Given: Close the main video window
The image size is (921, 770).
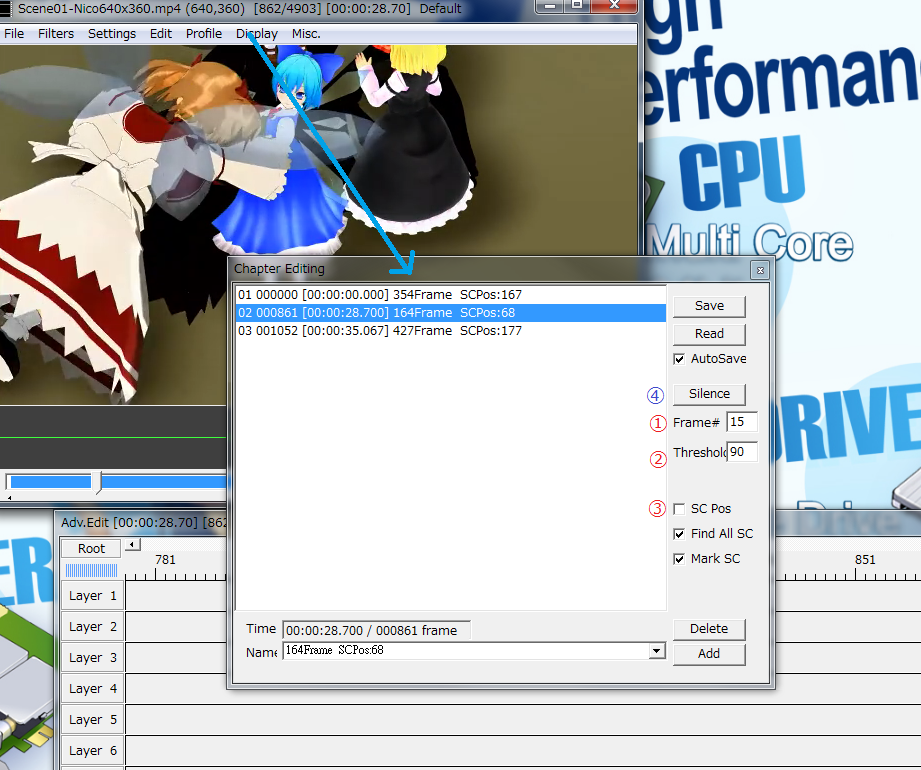Looking at the screenshot, I should [614, 6].
